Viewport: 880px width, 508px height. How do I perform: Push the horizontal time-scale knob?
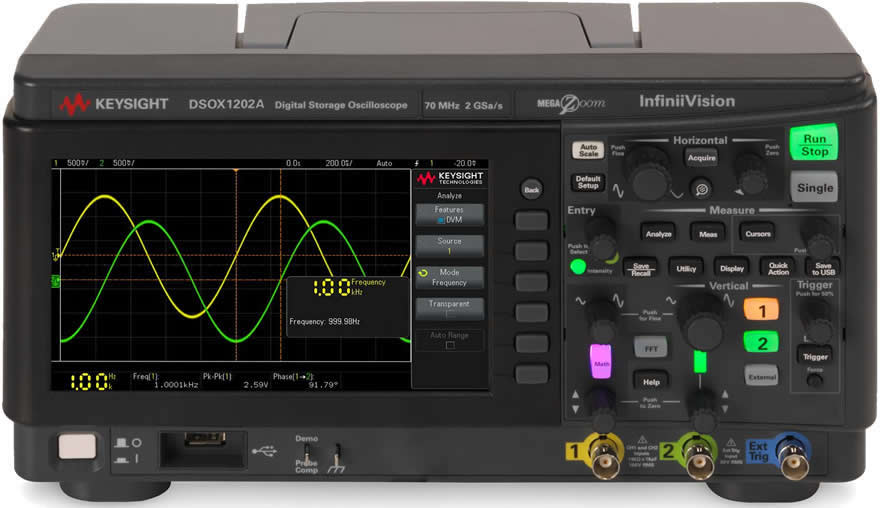(x=650, y=175)
